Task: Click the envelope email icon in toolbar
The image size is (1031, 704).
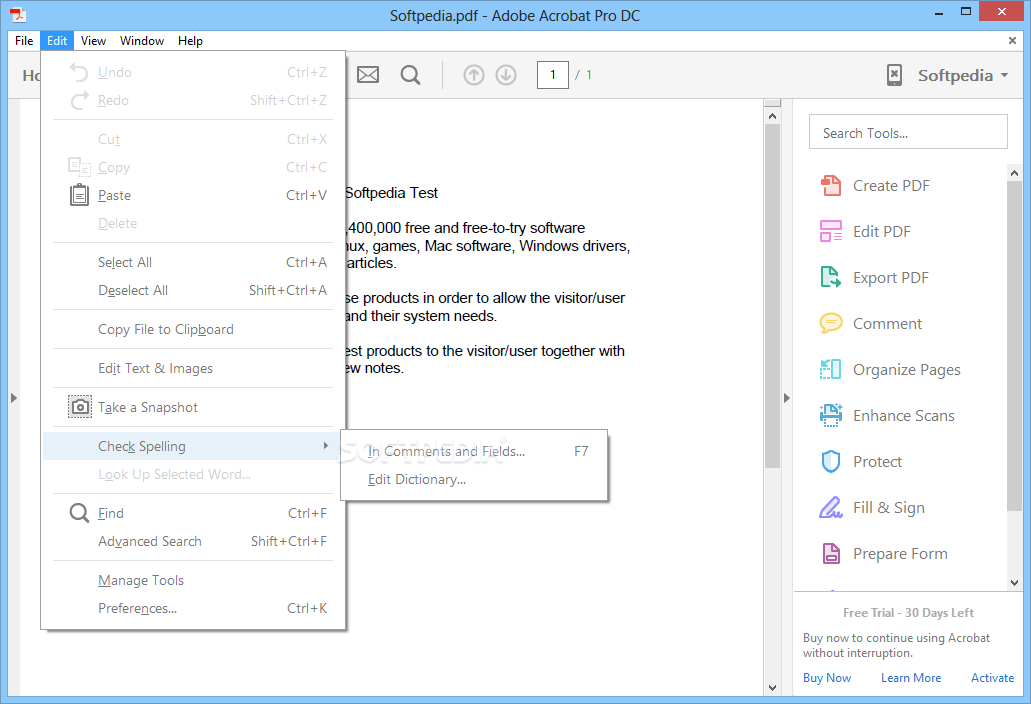Action: point(368,75)
